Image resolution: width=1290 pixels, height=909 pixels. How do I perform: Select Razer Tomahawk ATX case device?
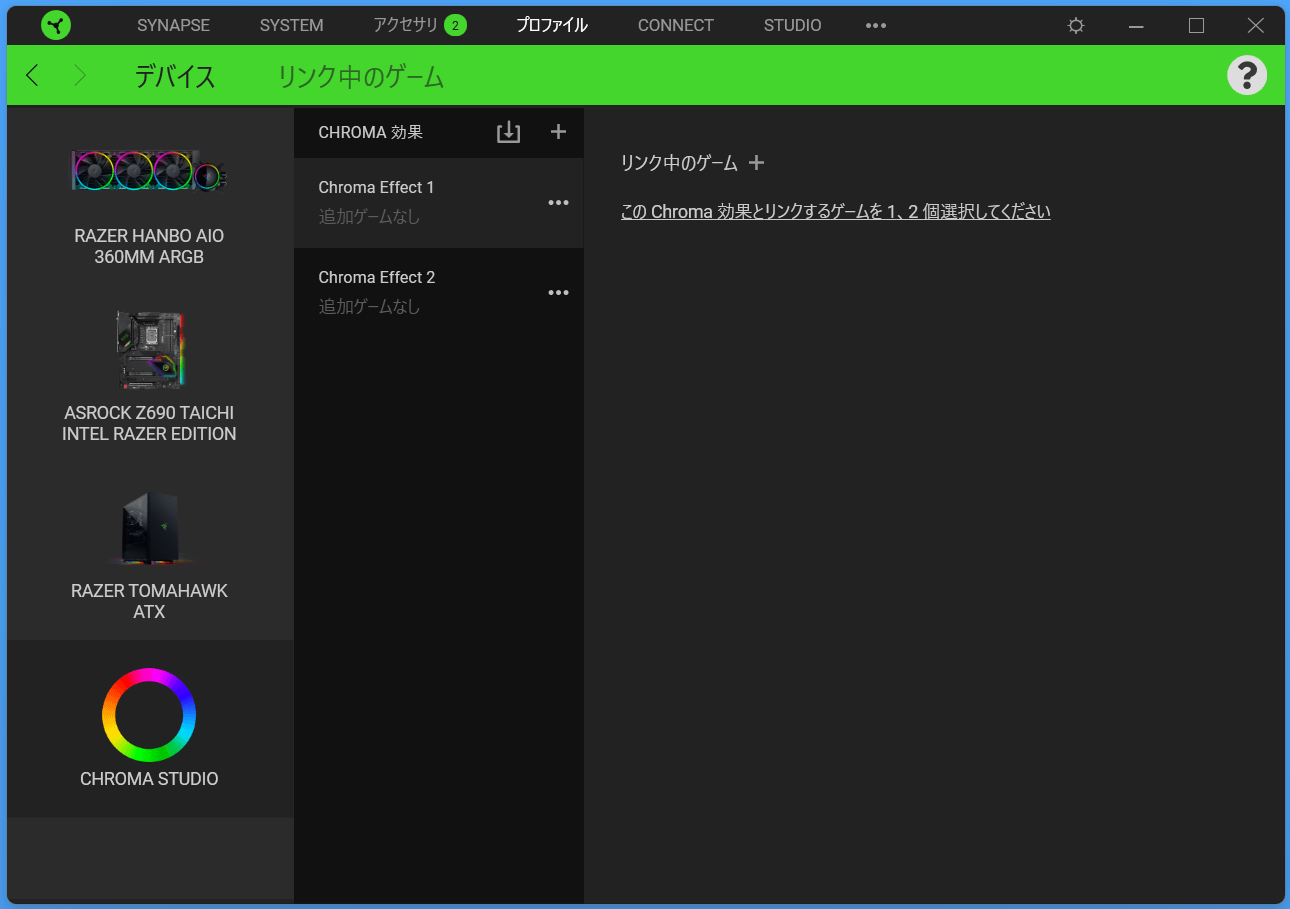coord(149,552)
